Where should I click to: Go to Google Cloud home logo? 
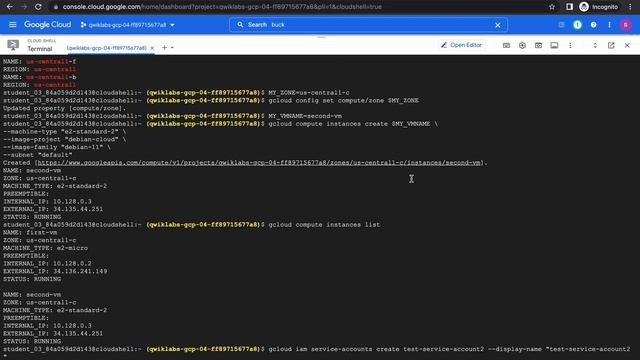pos(47,25)
